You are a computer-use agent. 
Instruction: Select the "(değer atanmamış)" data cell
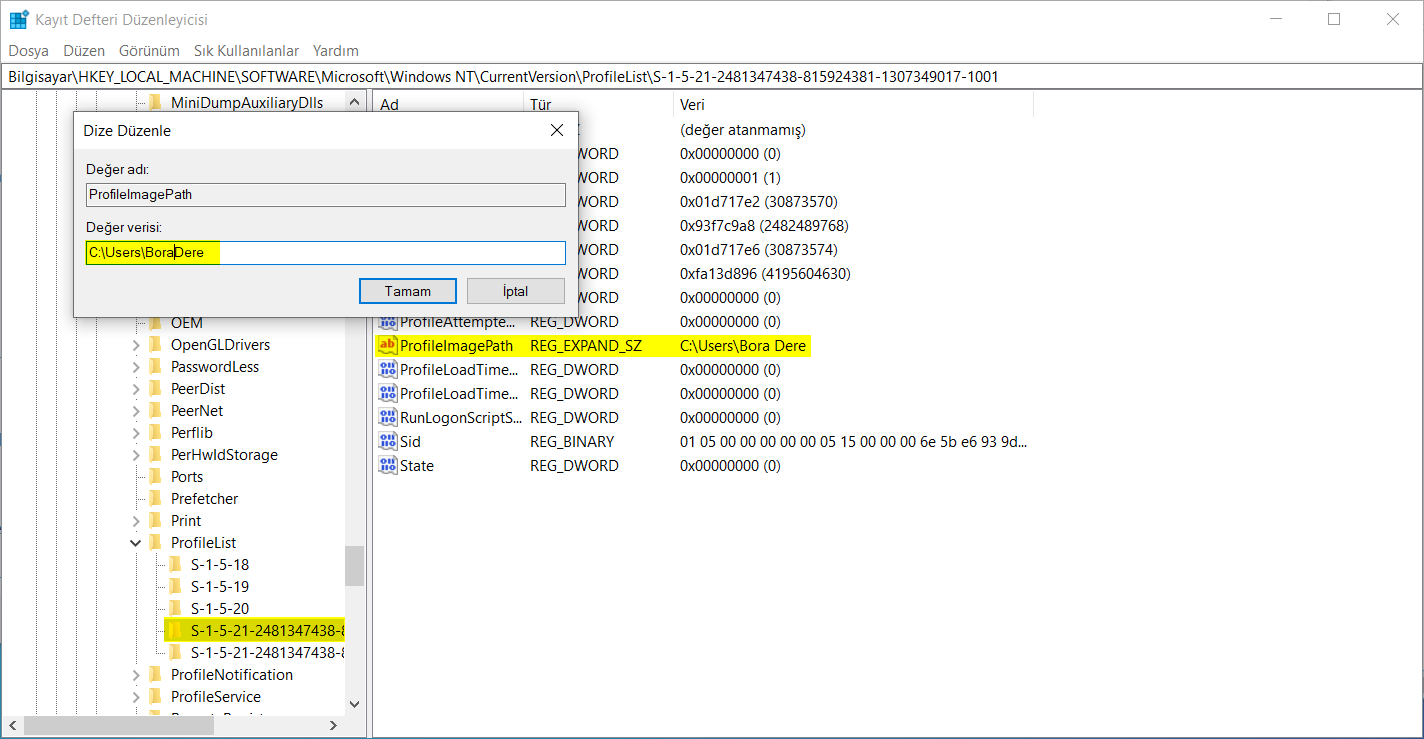[x=743, y=130]
